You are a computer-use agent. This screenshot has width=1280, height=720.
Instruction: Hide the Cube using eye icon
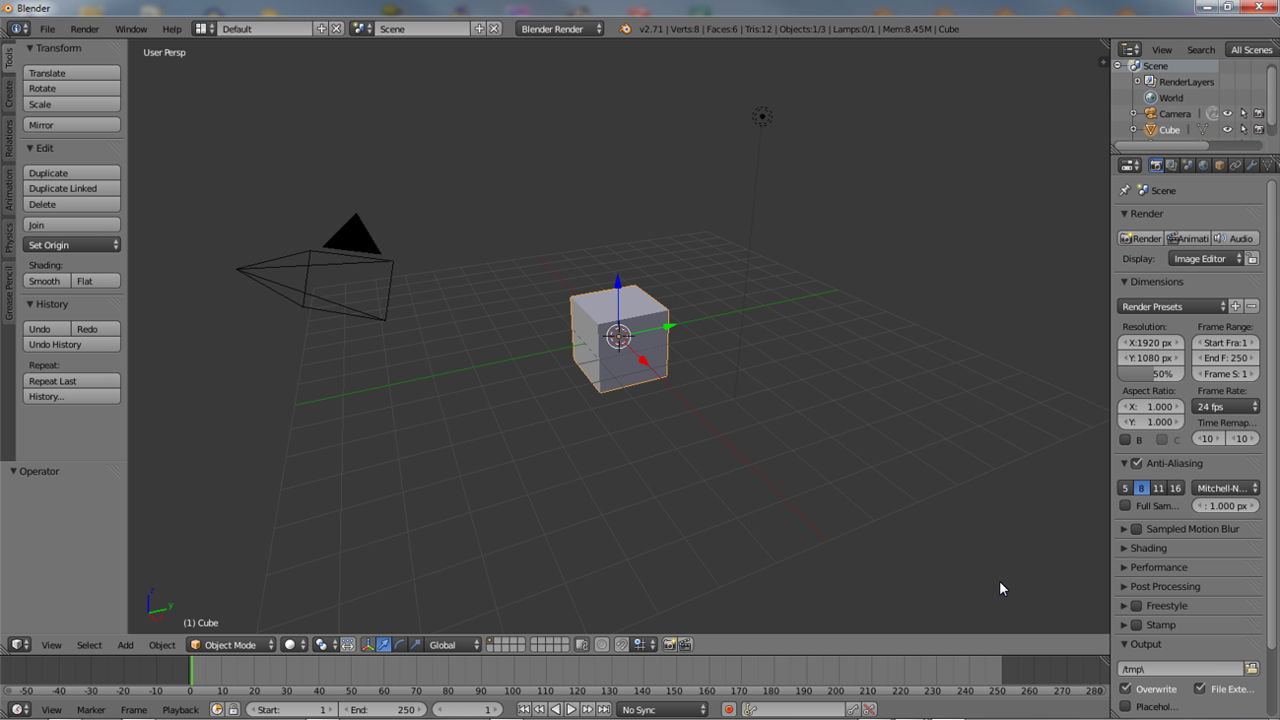tap(1227, 130)
